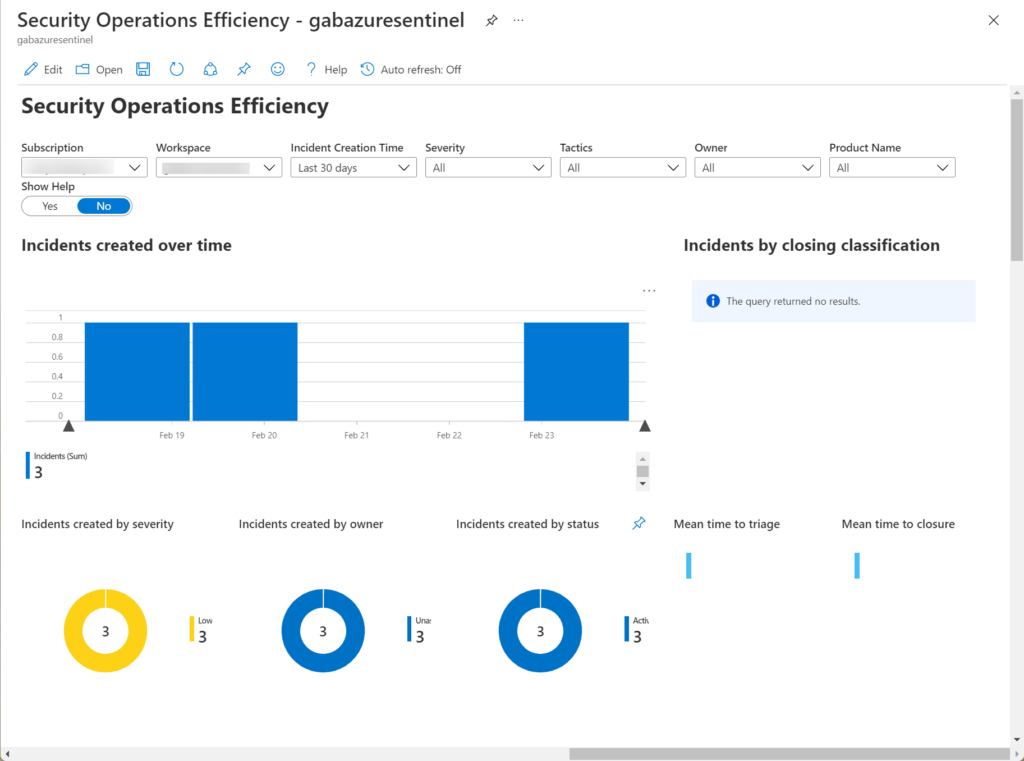This screenshot has width=1024, height=761.
Task: Click the gabazuresentinel subtitle text
Action: point(55,40)
